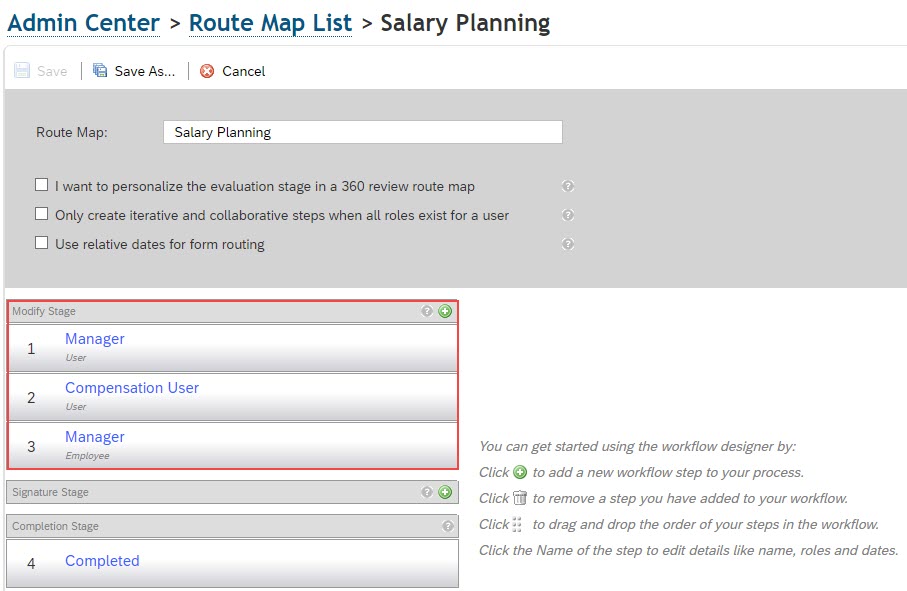Open help for relative dates option

pyautogui.click(x=568, y=244)
